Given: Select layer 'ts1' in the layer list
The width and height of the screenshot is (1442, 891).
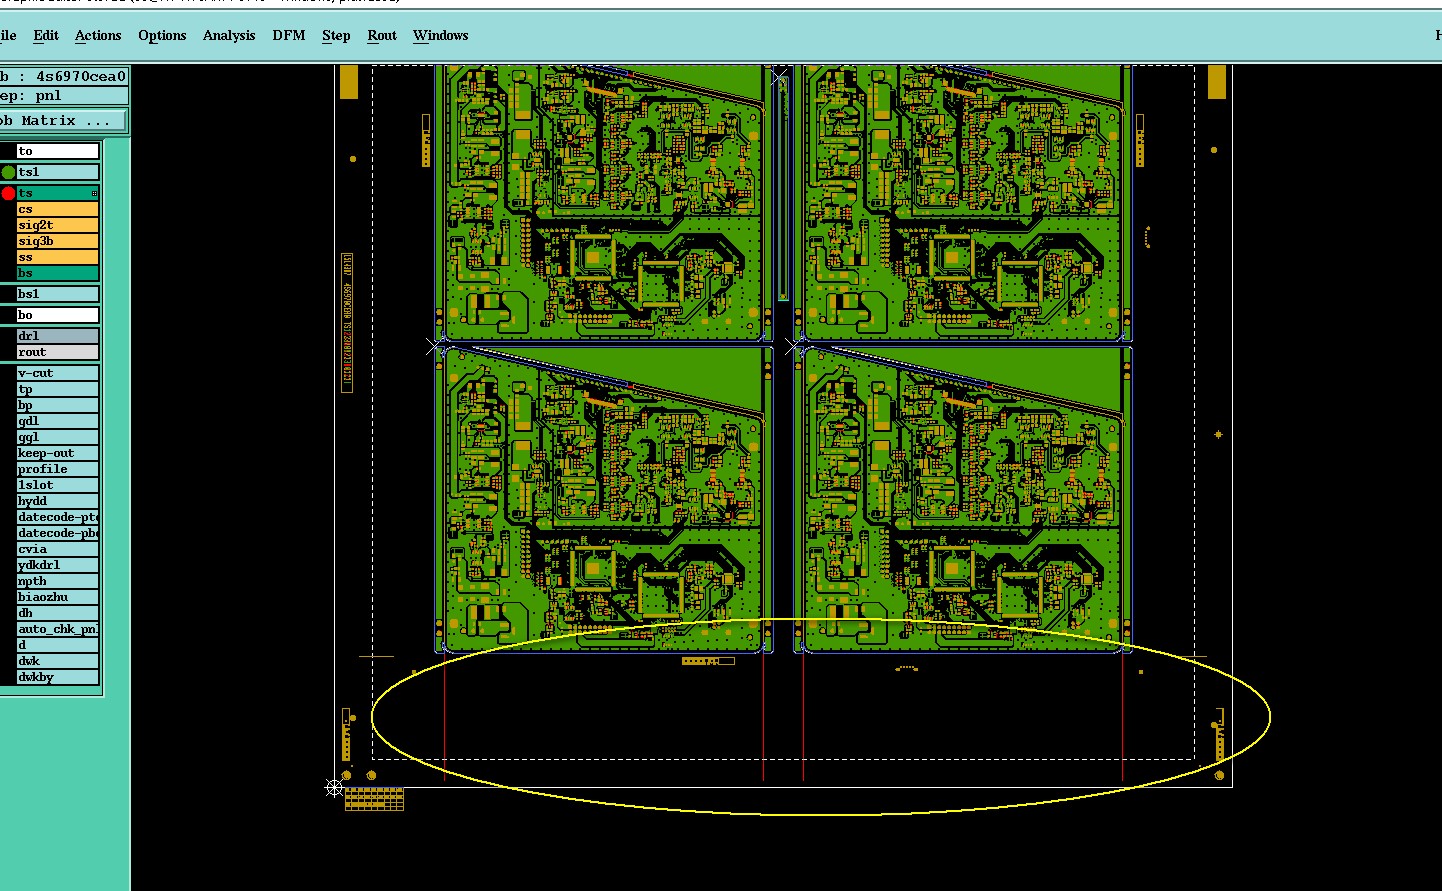Looking at the screenshot, I should click(58, 172).
